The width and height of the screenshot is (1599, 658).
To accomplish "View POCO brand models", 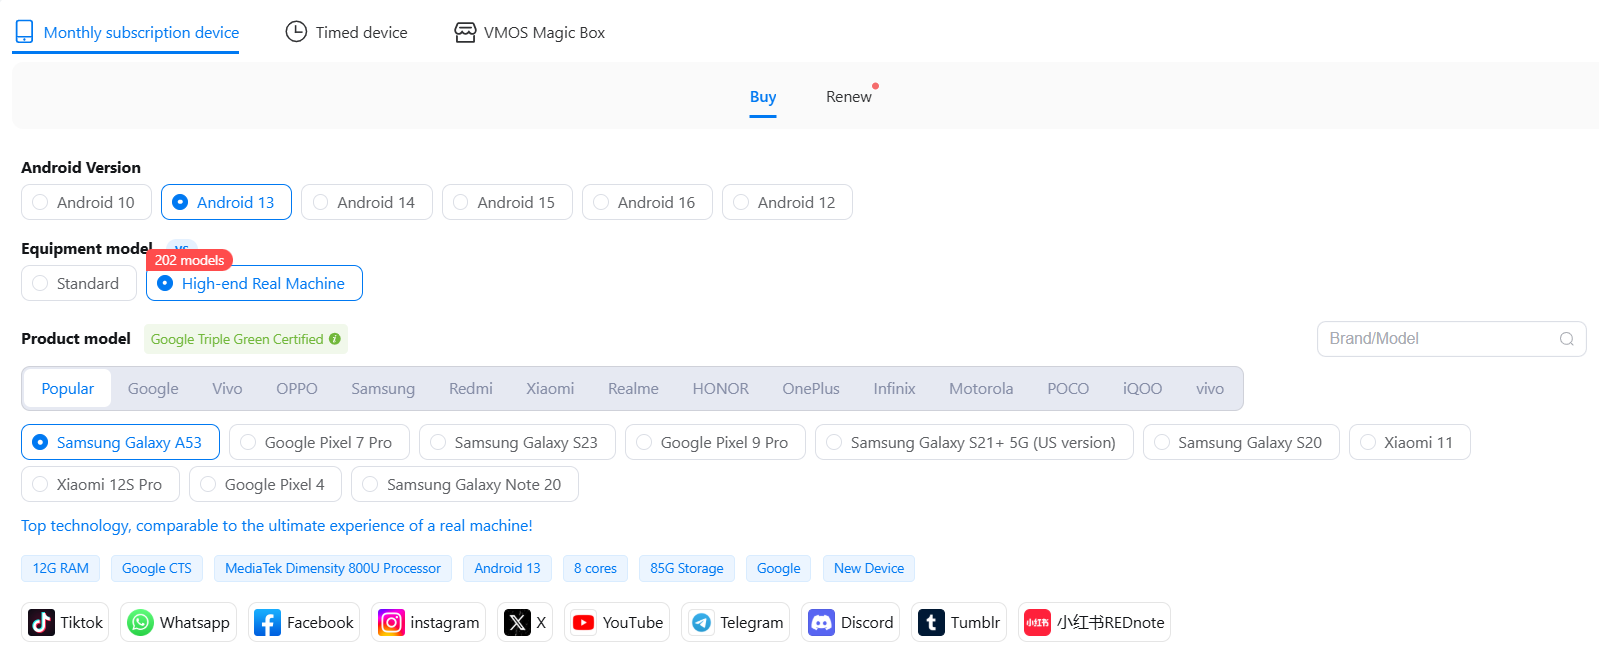I will click(x=1068, y=388).
